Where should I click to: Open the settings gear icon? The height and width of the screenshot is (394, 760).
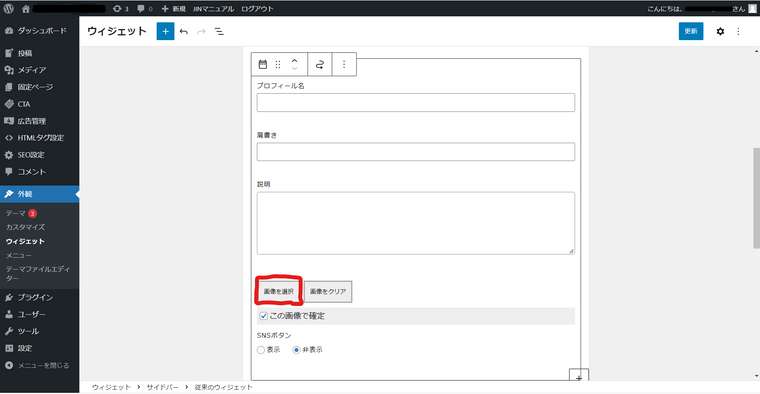coord(720,32)
